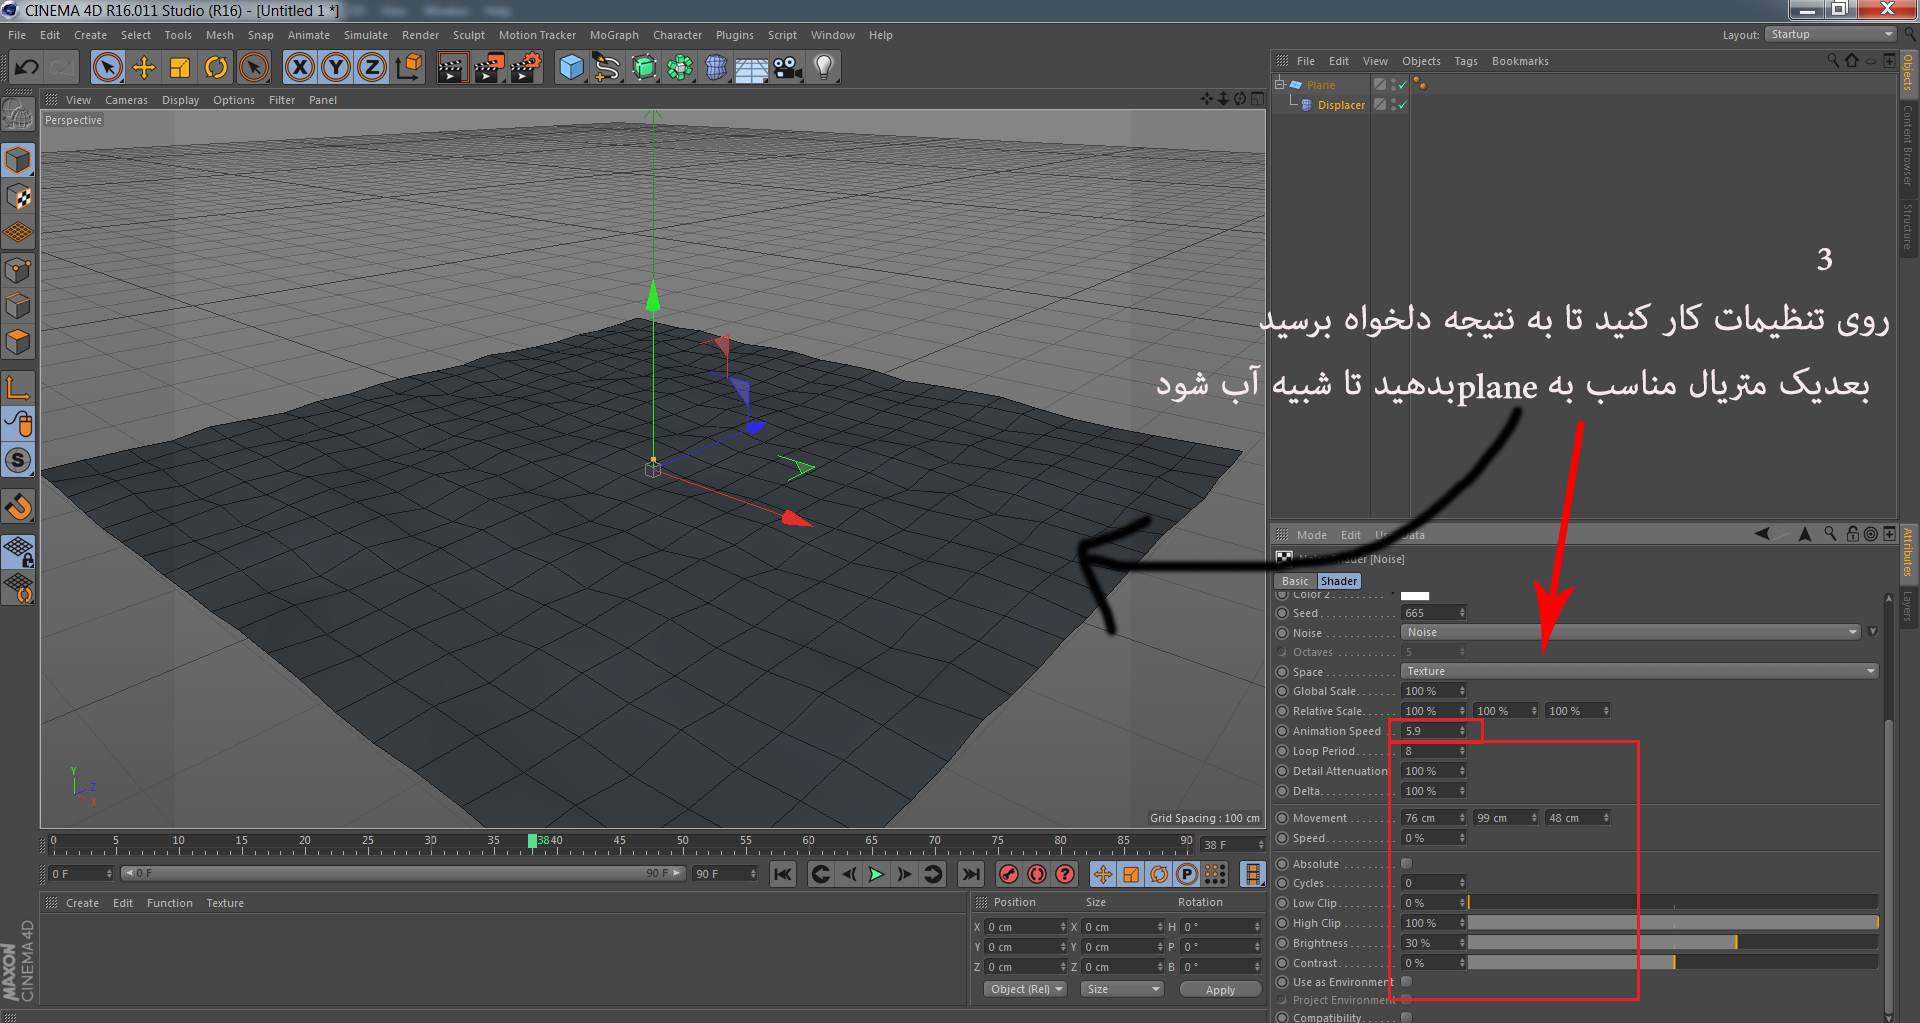Click Render View clapperboard icon
The image size is (1920, 1023).
click(452, 68)
